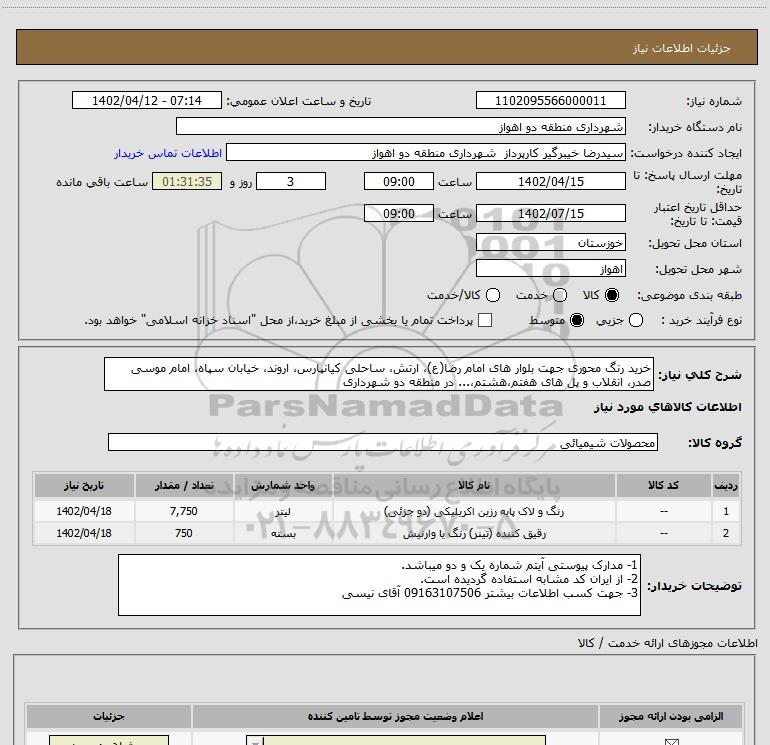Click the general need description text box

point(379,374)
